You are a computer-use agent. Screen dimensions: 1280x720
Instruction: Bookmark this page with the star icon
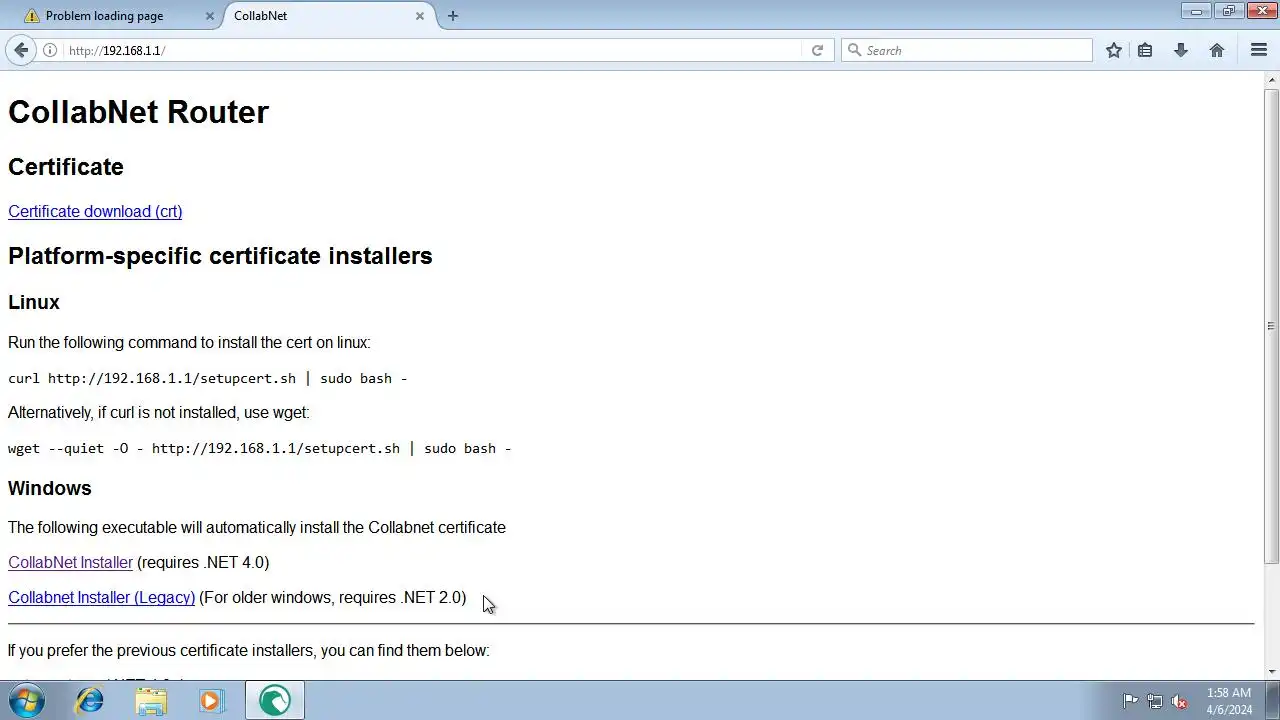coord(1113,50)
